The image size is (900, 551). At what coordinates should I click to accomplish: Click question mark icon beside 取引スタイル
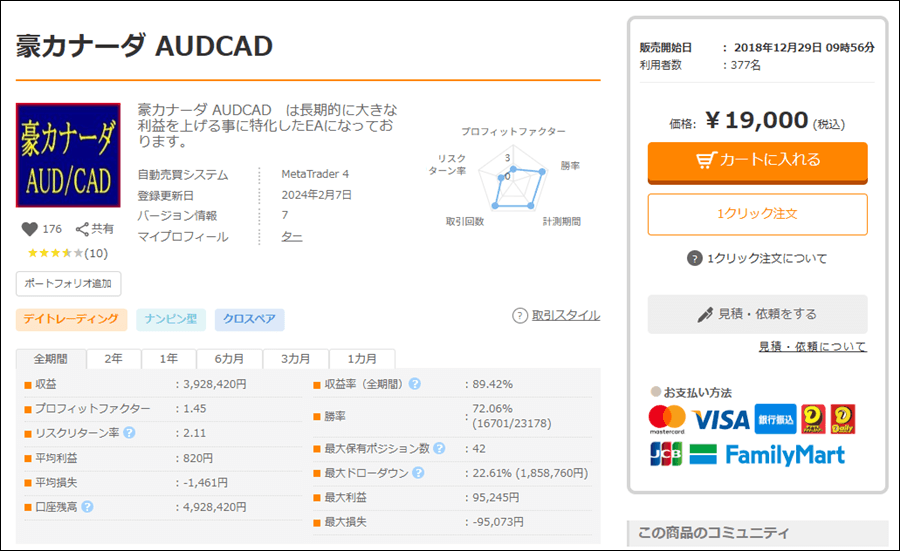519,315
